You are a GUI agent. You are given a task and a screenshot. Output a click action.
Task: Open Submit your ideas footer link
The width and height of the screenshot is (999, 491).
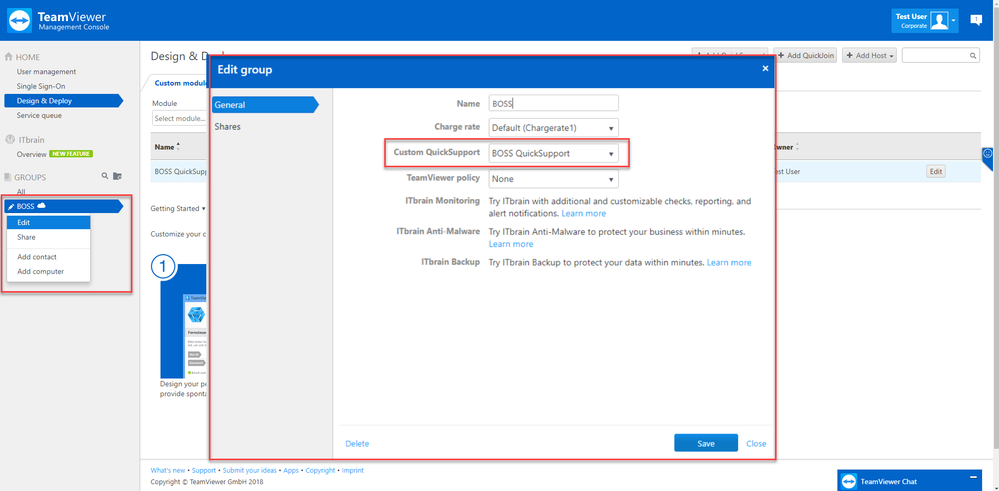pos(250,471)
